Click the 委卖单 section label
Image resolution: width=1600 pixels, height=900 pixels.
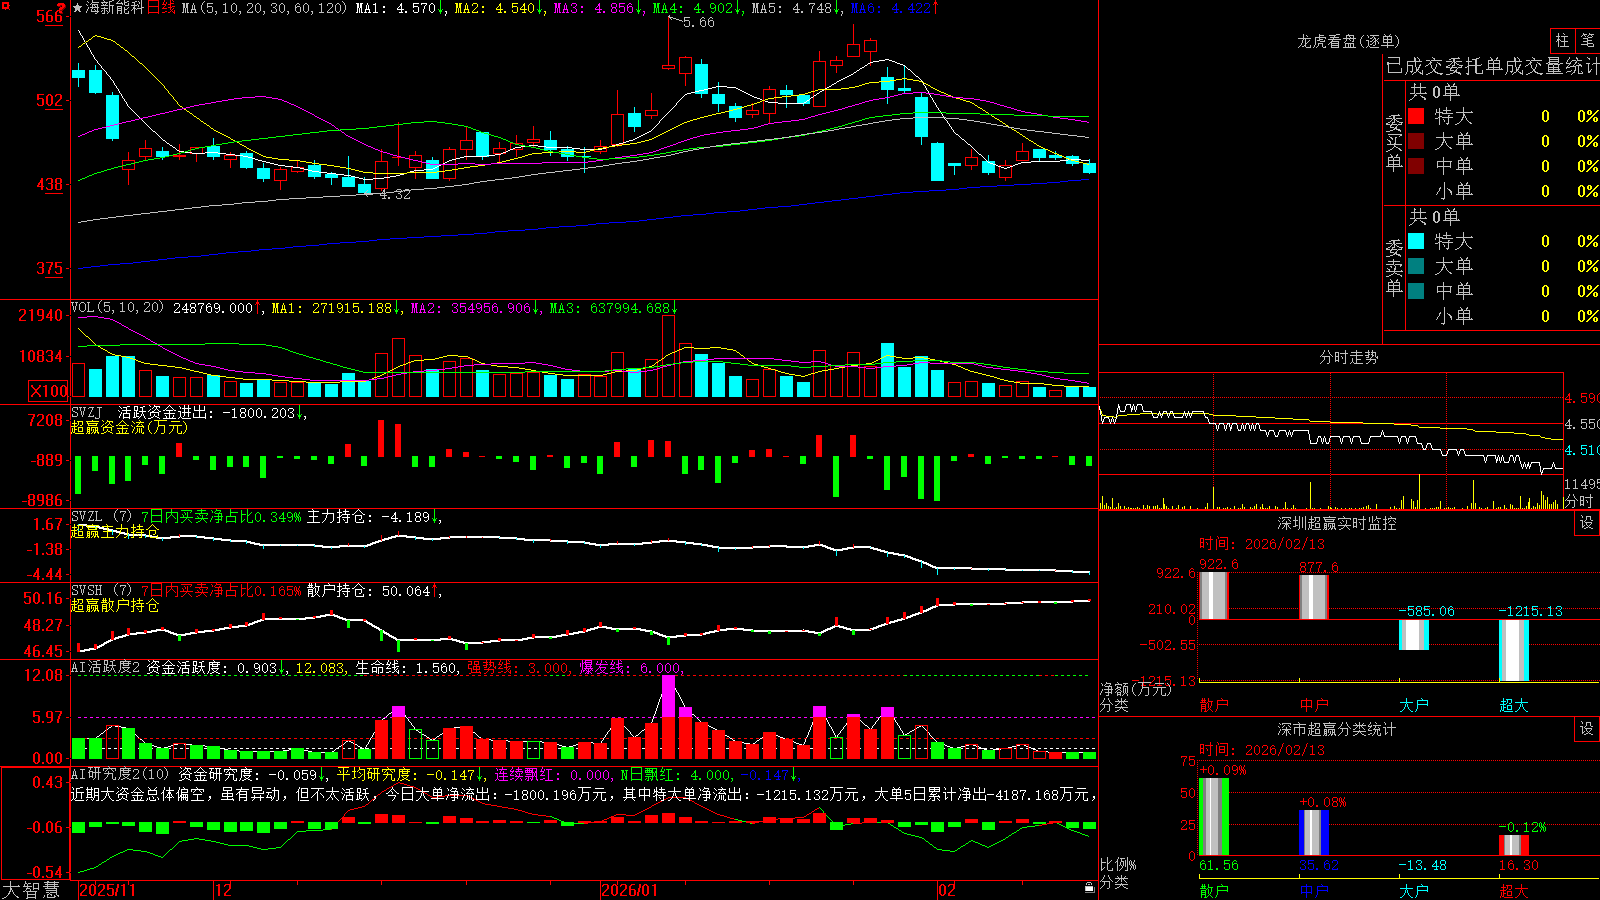coord(1394,267)
